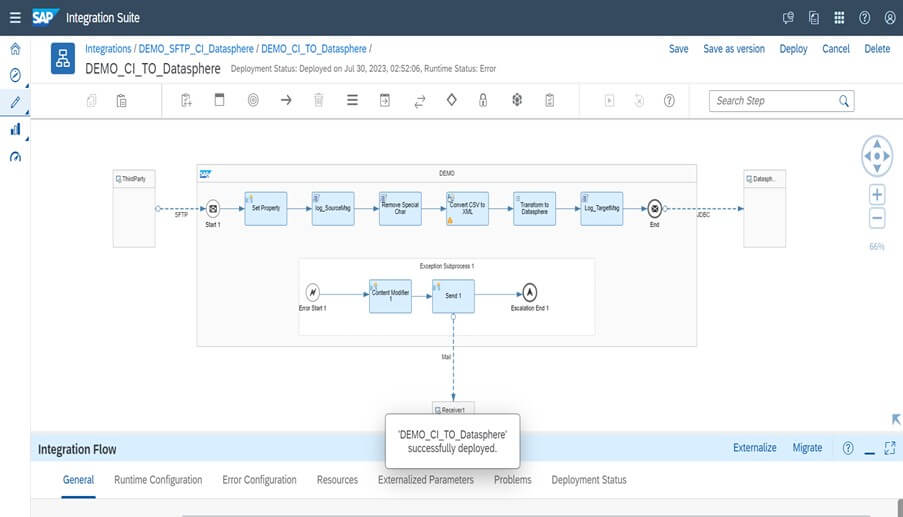Click the SAP logo

(x=45, y=17)
